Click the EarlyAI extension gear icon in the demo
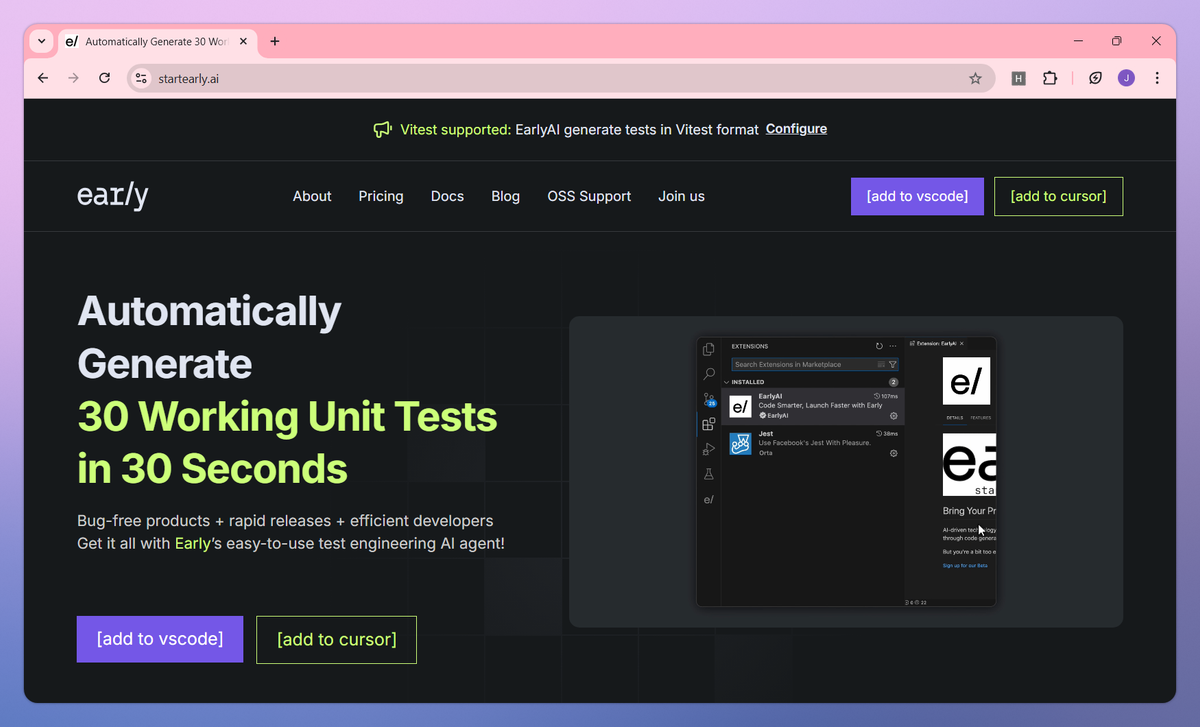 pos(894,416)
